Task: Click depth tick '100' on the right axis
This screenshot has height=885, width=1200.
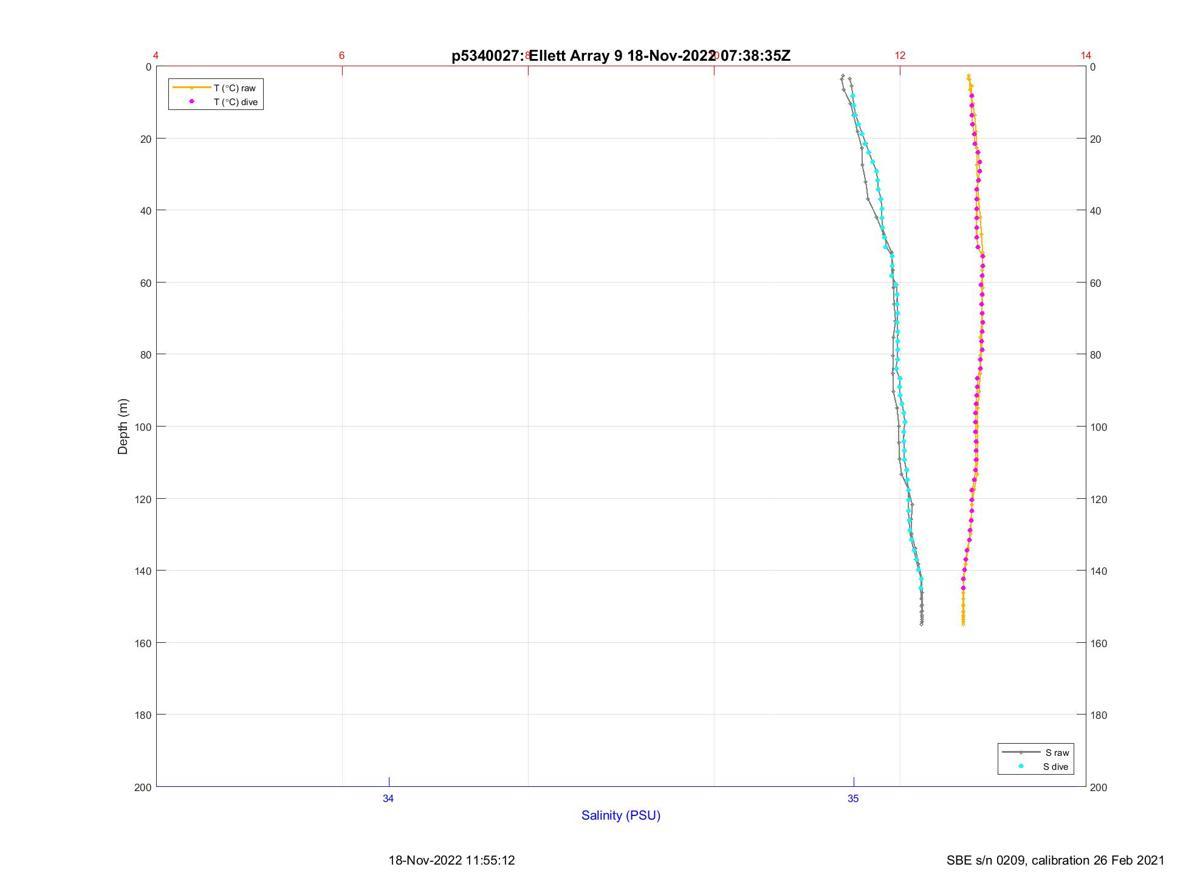Action: [1100, 427]
